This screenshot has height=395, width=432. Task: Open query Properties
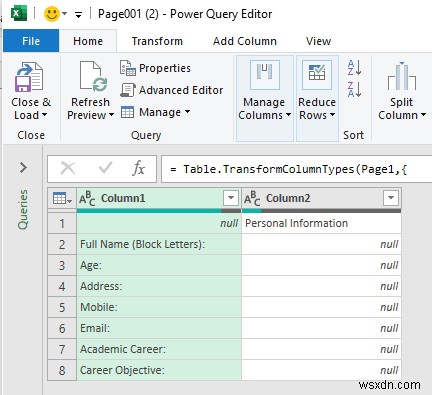(155, 68)
